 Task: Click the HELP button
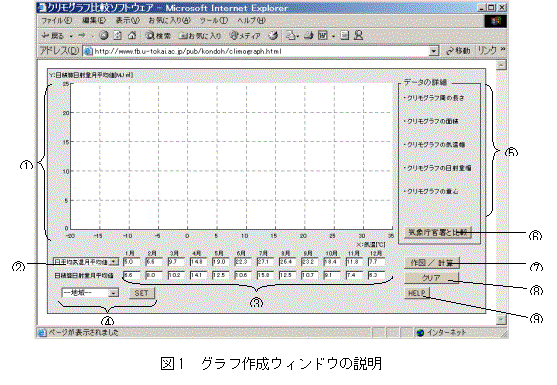tap(417, 293)
